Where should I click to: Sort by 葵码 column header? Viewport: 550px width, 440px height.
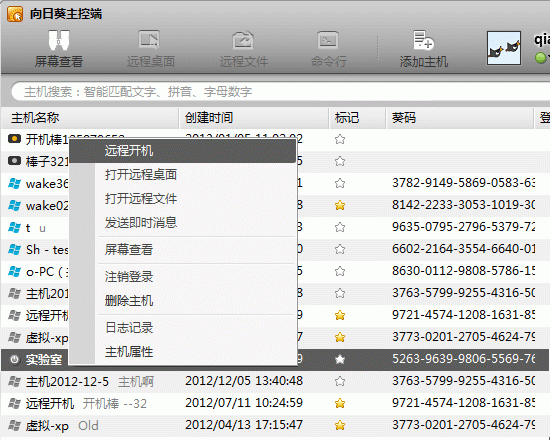(x=460, y=118)
